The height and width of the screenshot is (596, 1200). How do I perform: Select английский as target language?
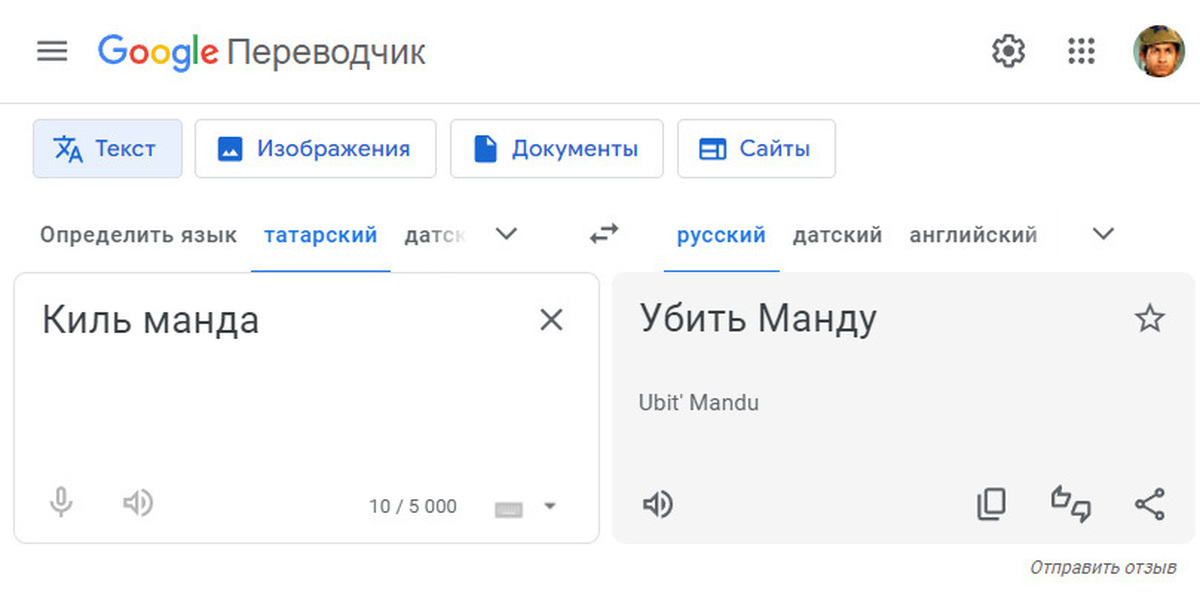click(972, 236)
